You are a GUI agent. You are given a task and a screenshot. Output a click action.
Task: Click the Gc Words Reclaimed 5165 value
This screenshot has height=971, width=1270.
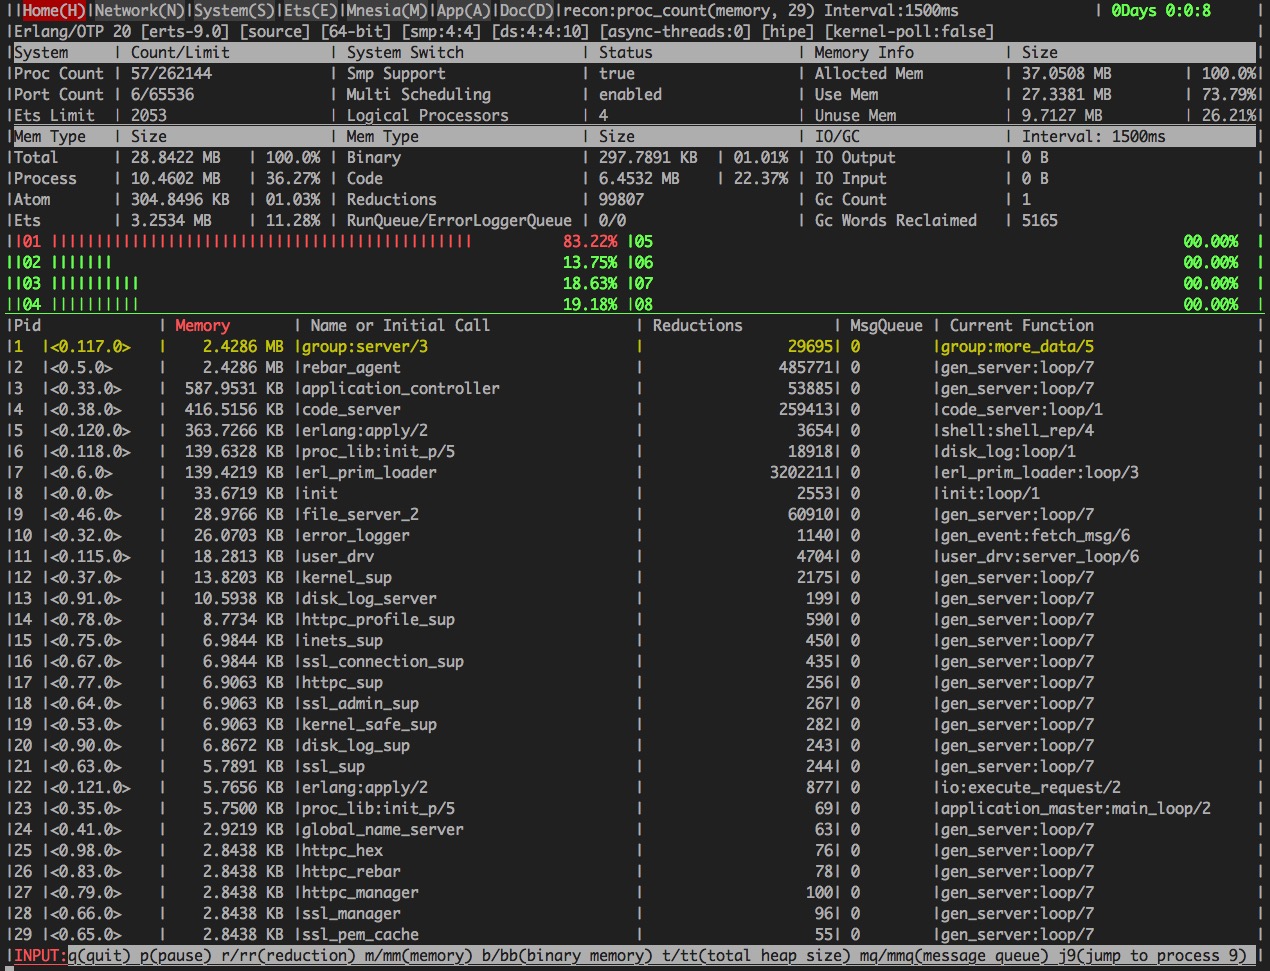click(1039, 220)
